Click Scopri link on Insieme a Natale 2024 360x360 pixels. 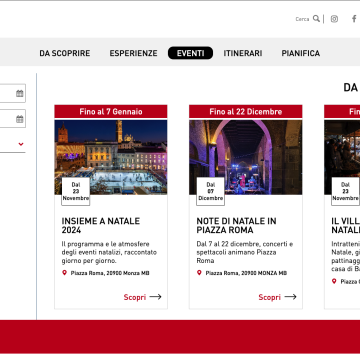[x=135, y=297]
